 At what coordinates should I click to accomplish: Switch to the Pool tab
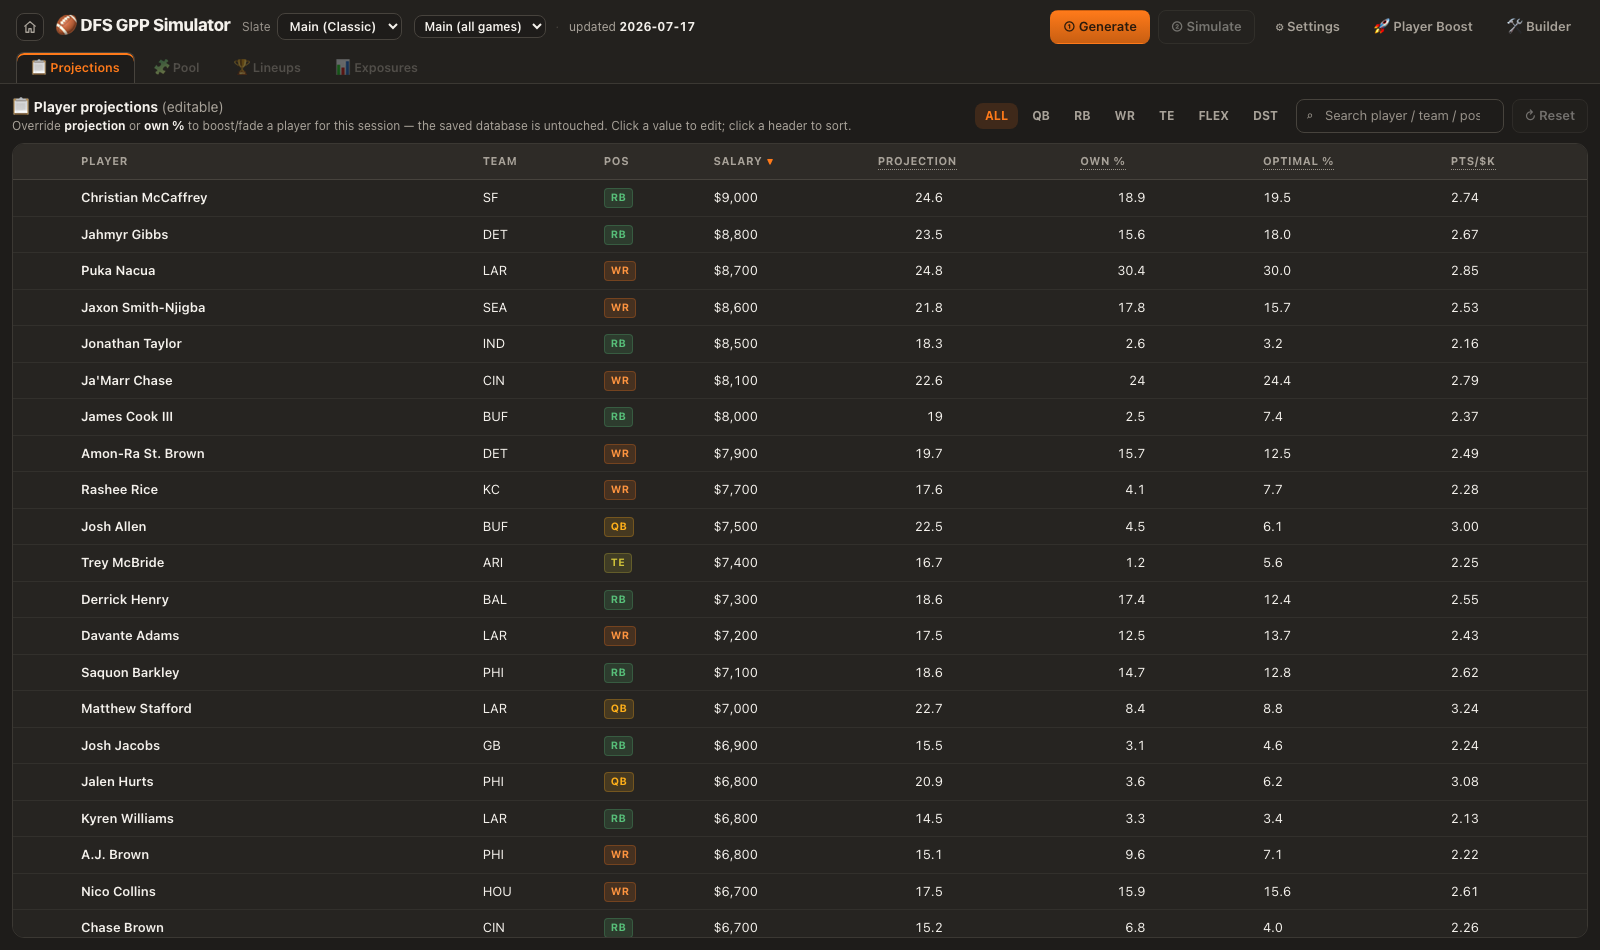pyautogui.click(x=176, y=68)
